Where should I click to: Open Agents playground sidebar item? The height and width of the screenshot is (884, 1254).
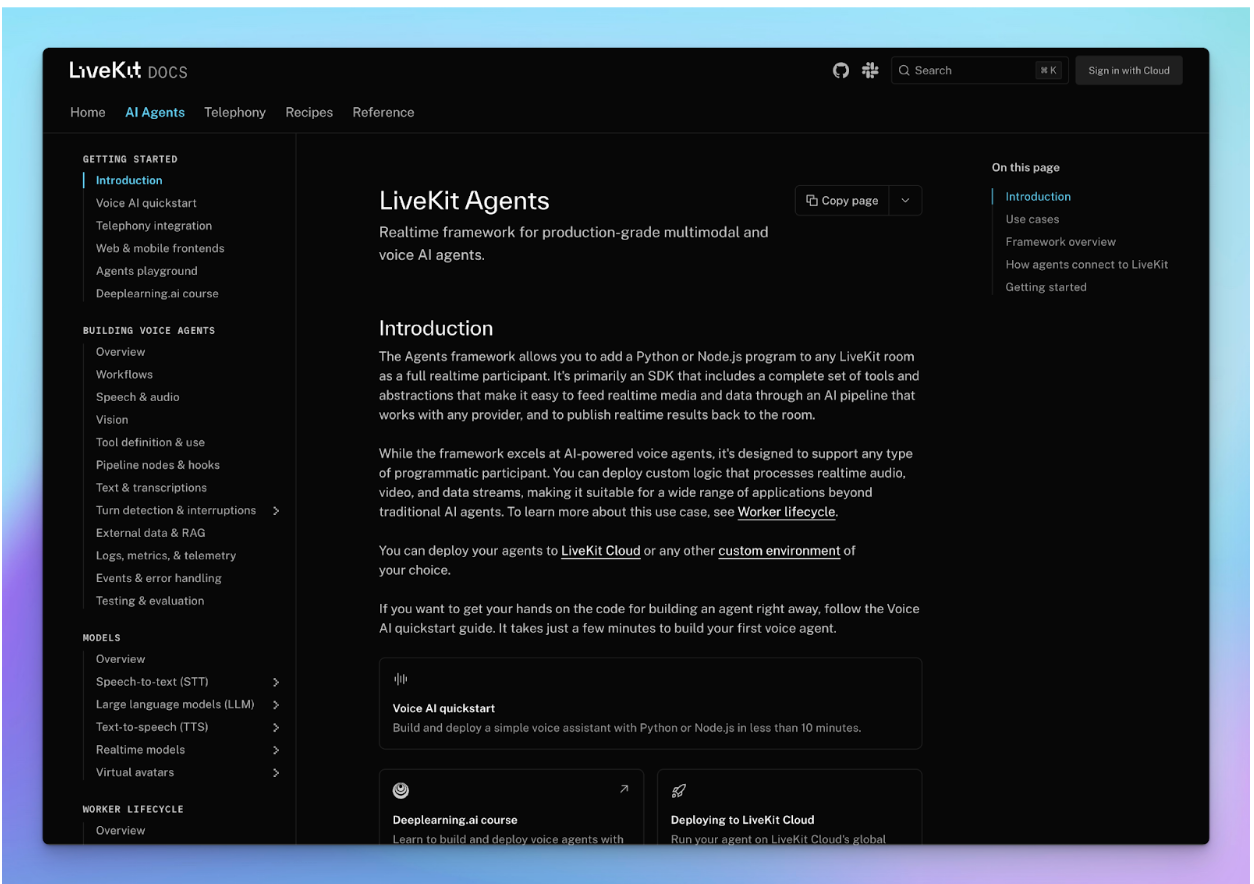point(147,271)
